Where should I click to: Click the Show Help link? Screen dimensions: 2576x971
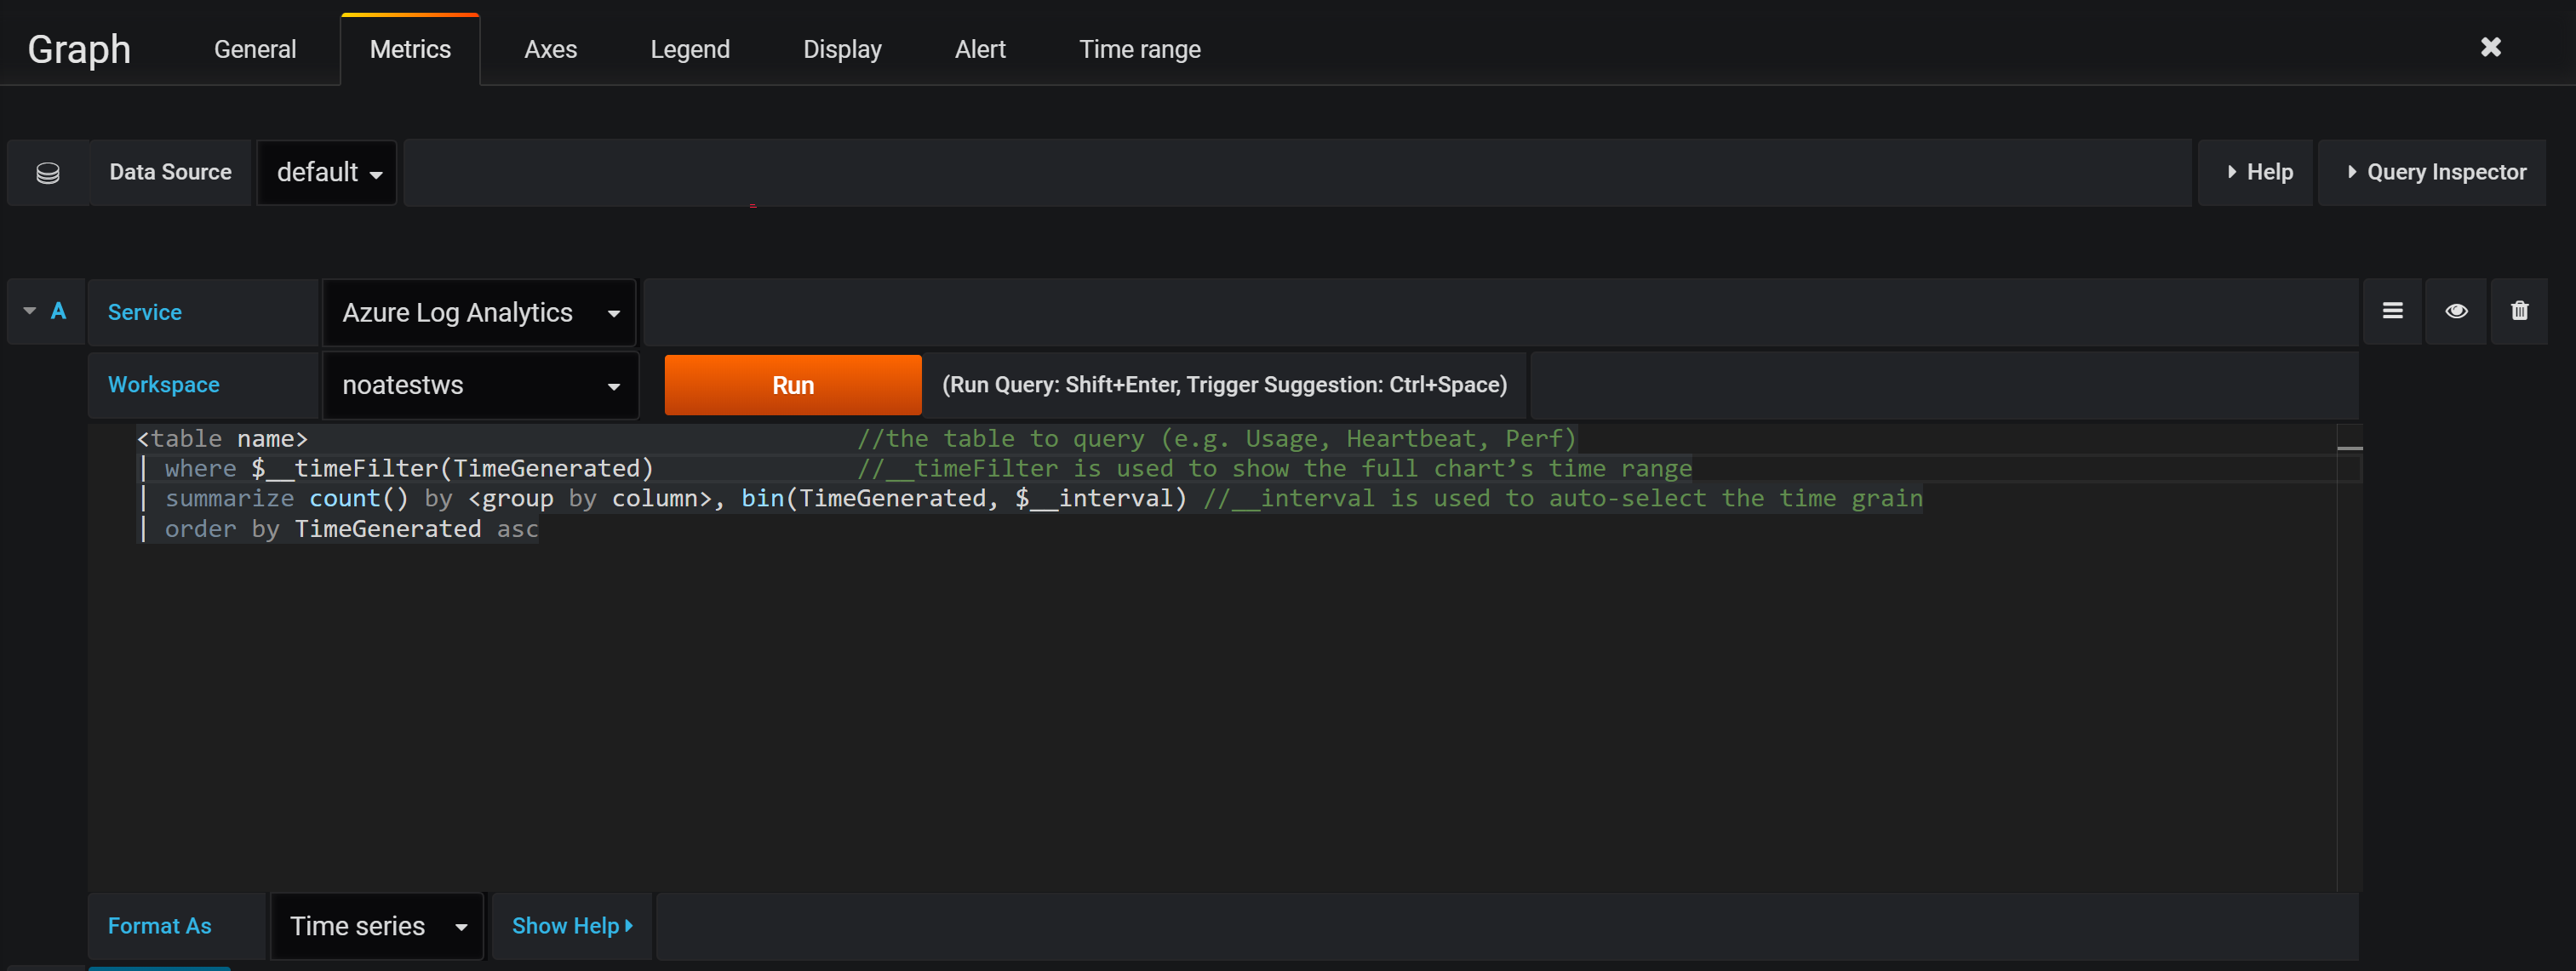click(x=571, y=926)
